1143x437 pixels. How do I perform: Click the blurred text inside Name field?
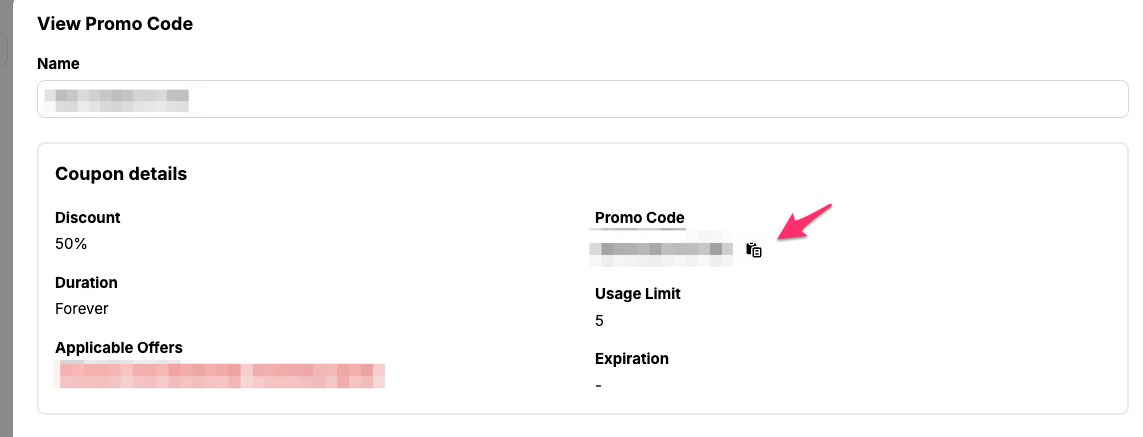pyautogui.click(x=122, y=99)
